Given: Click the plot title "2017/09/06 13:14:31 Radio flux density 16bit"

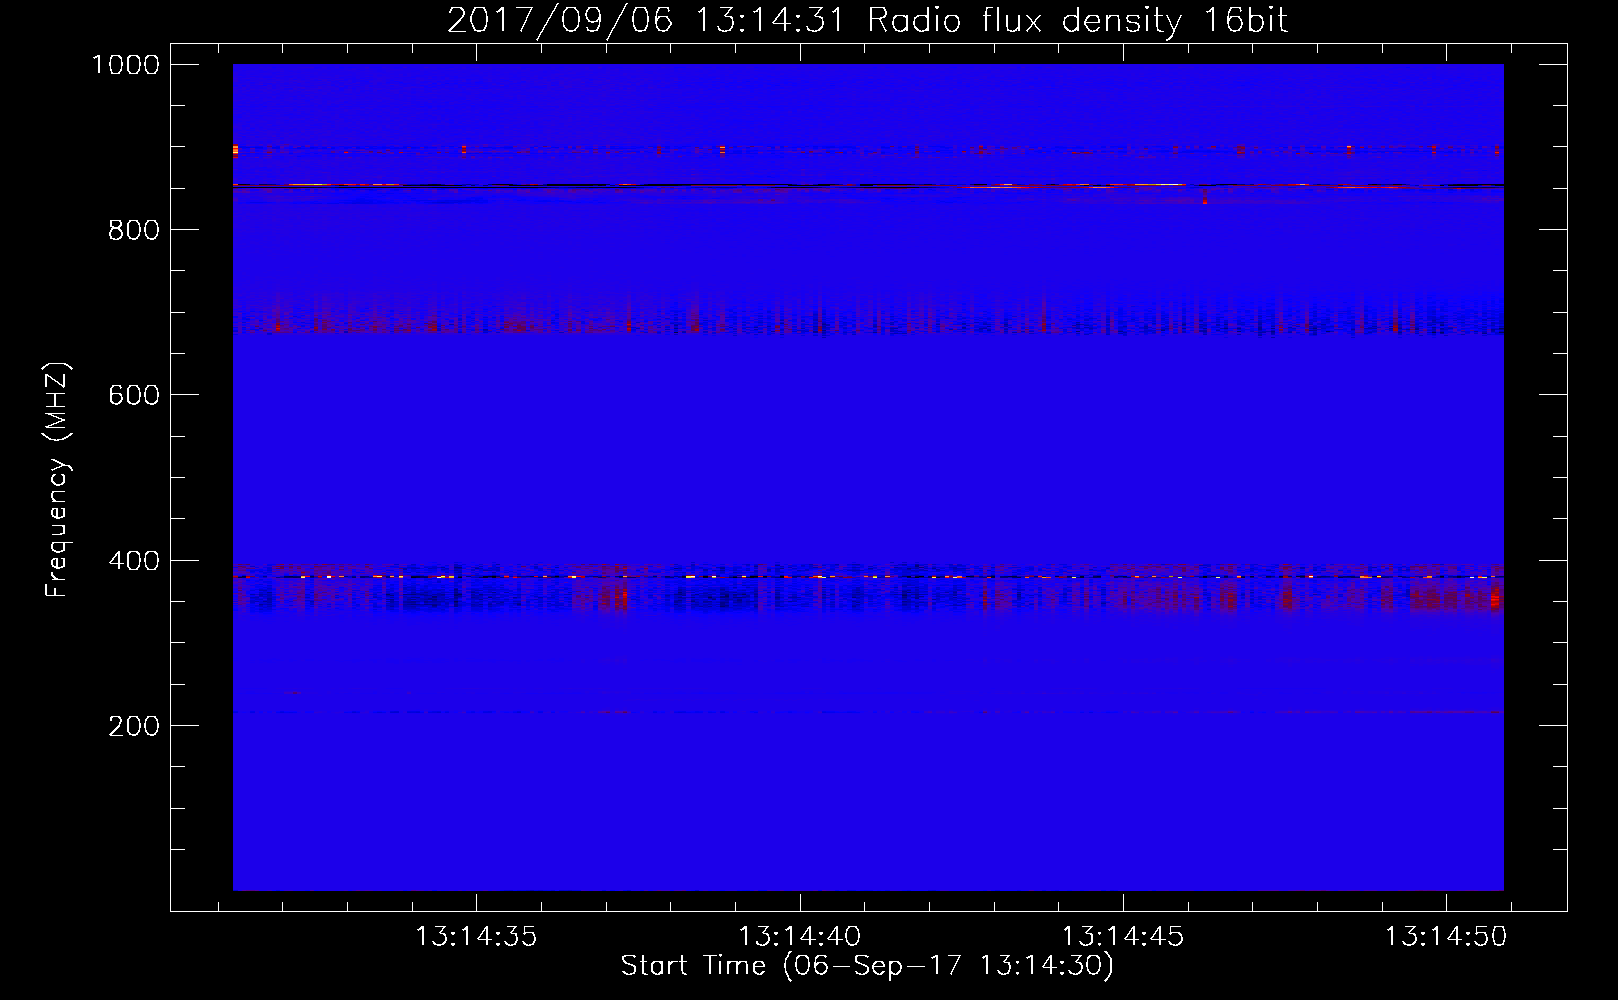Looking at the screenshot, I should click(867, 21).
